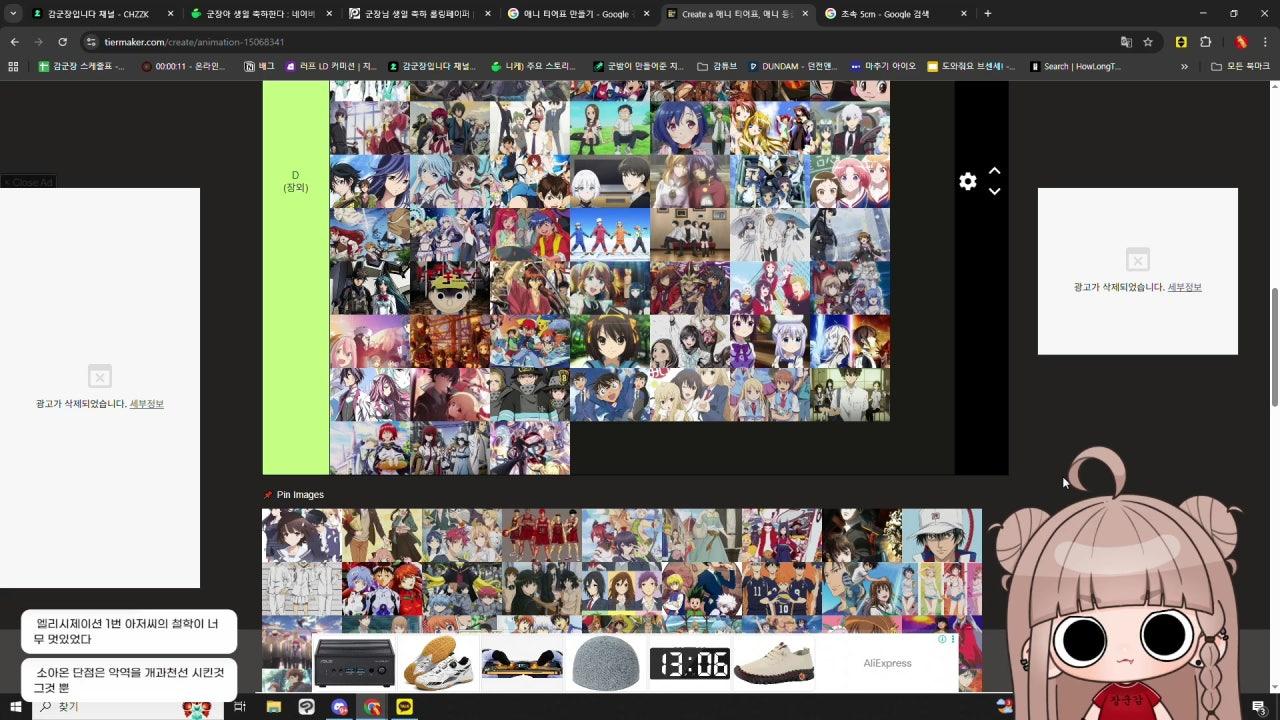Open the Windows Start menu
This screenshot has width=1280, height=720.
pyautogui.click(x=15, y=707)
